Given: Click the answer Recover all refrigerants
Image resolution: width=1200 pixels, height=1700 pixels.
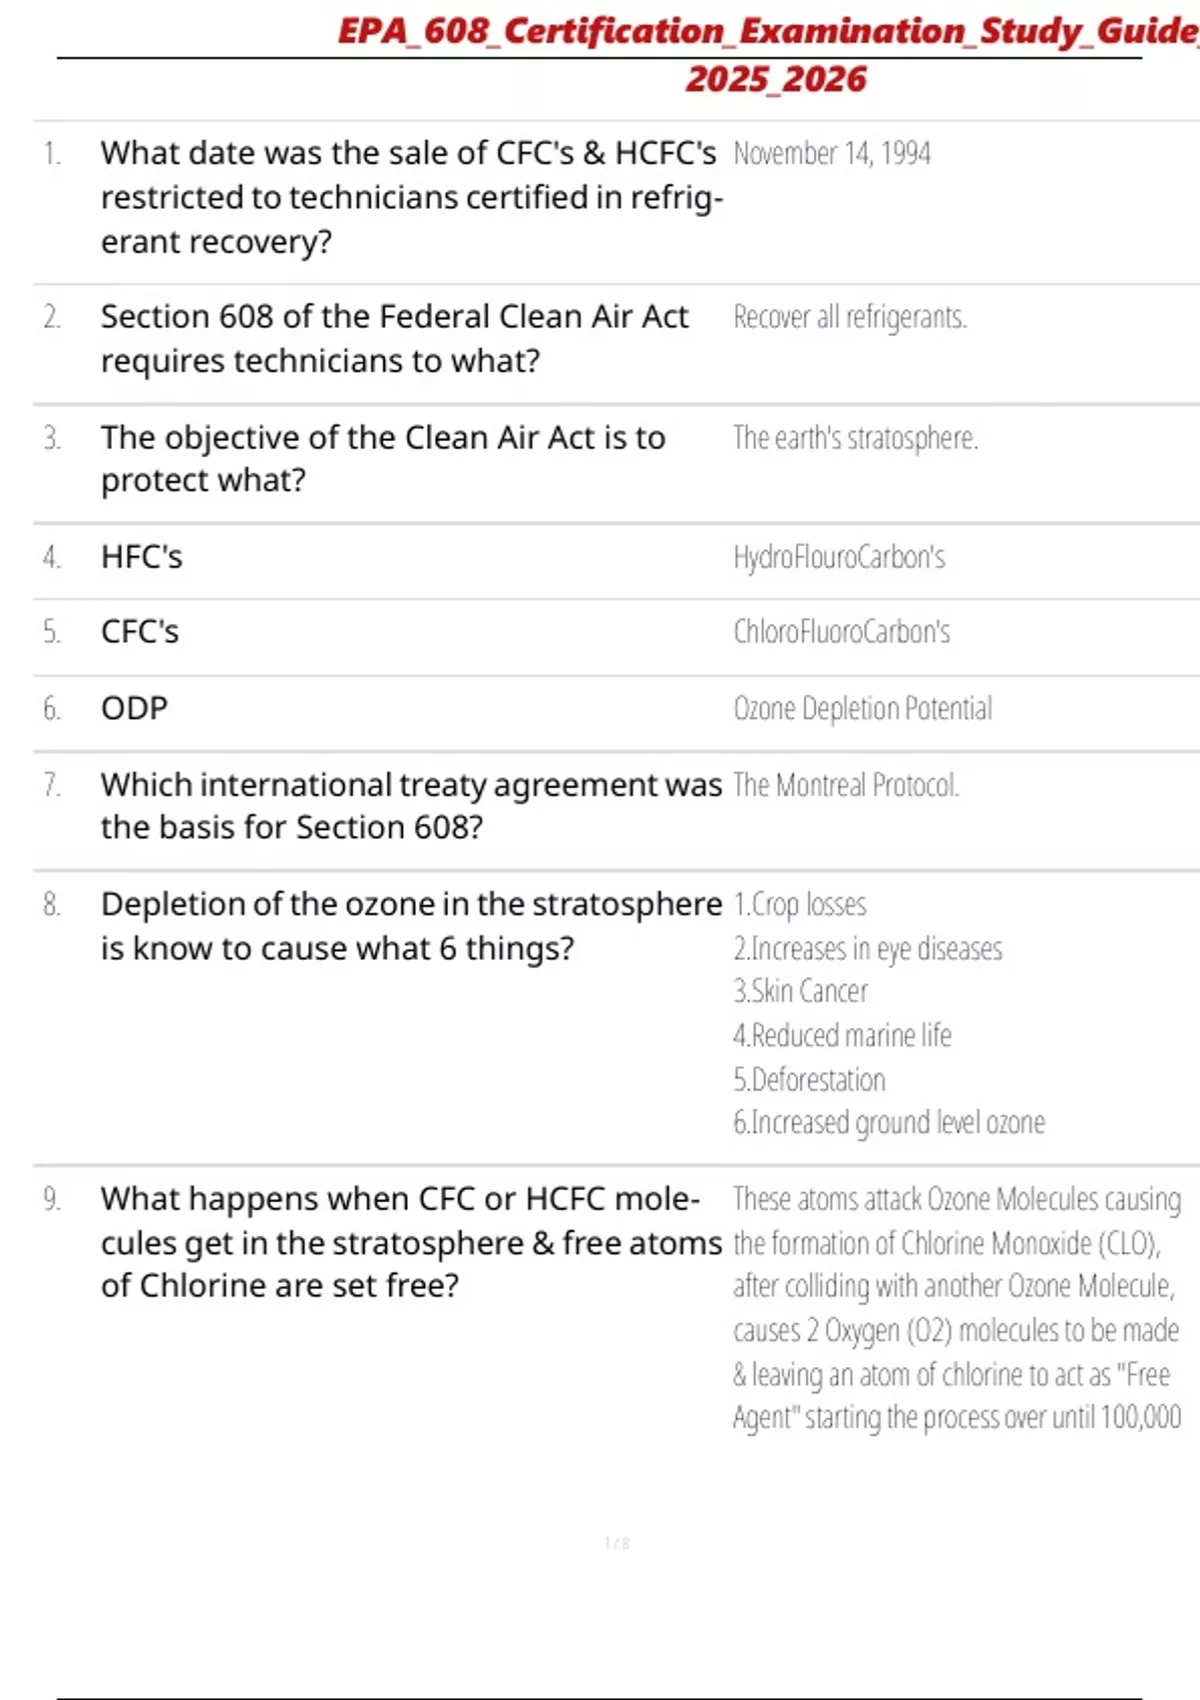Looking at the screenshot, I should [x=850, y=317].
